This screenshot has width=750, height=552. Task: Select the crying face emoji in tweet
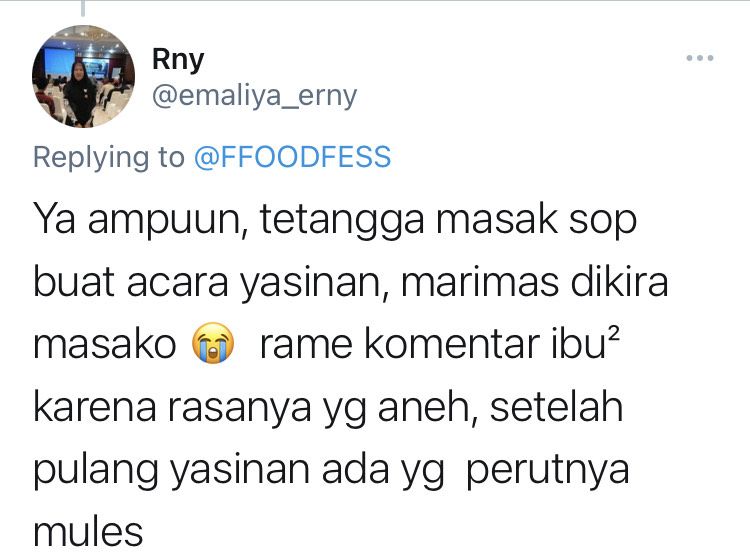(213, 343)
